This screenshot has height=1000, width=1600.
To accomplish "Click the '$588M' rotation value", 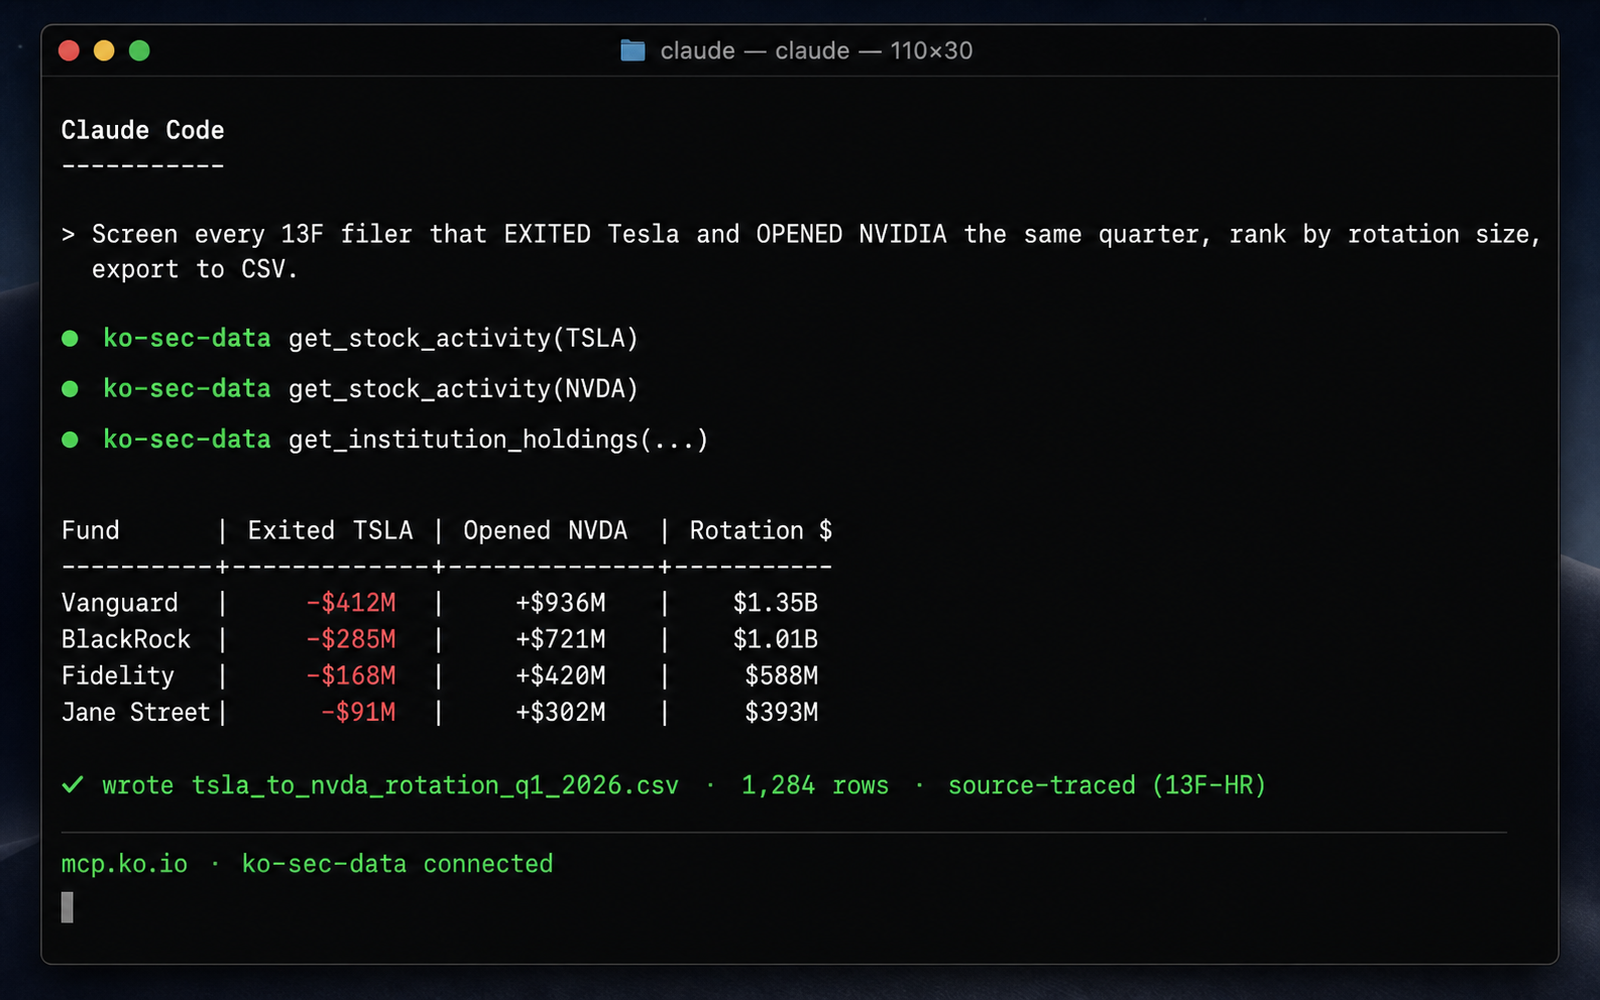I will (x=782, y=676).
